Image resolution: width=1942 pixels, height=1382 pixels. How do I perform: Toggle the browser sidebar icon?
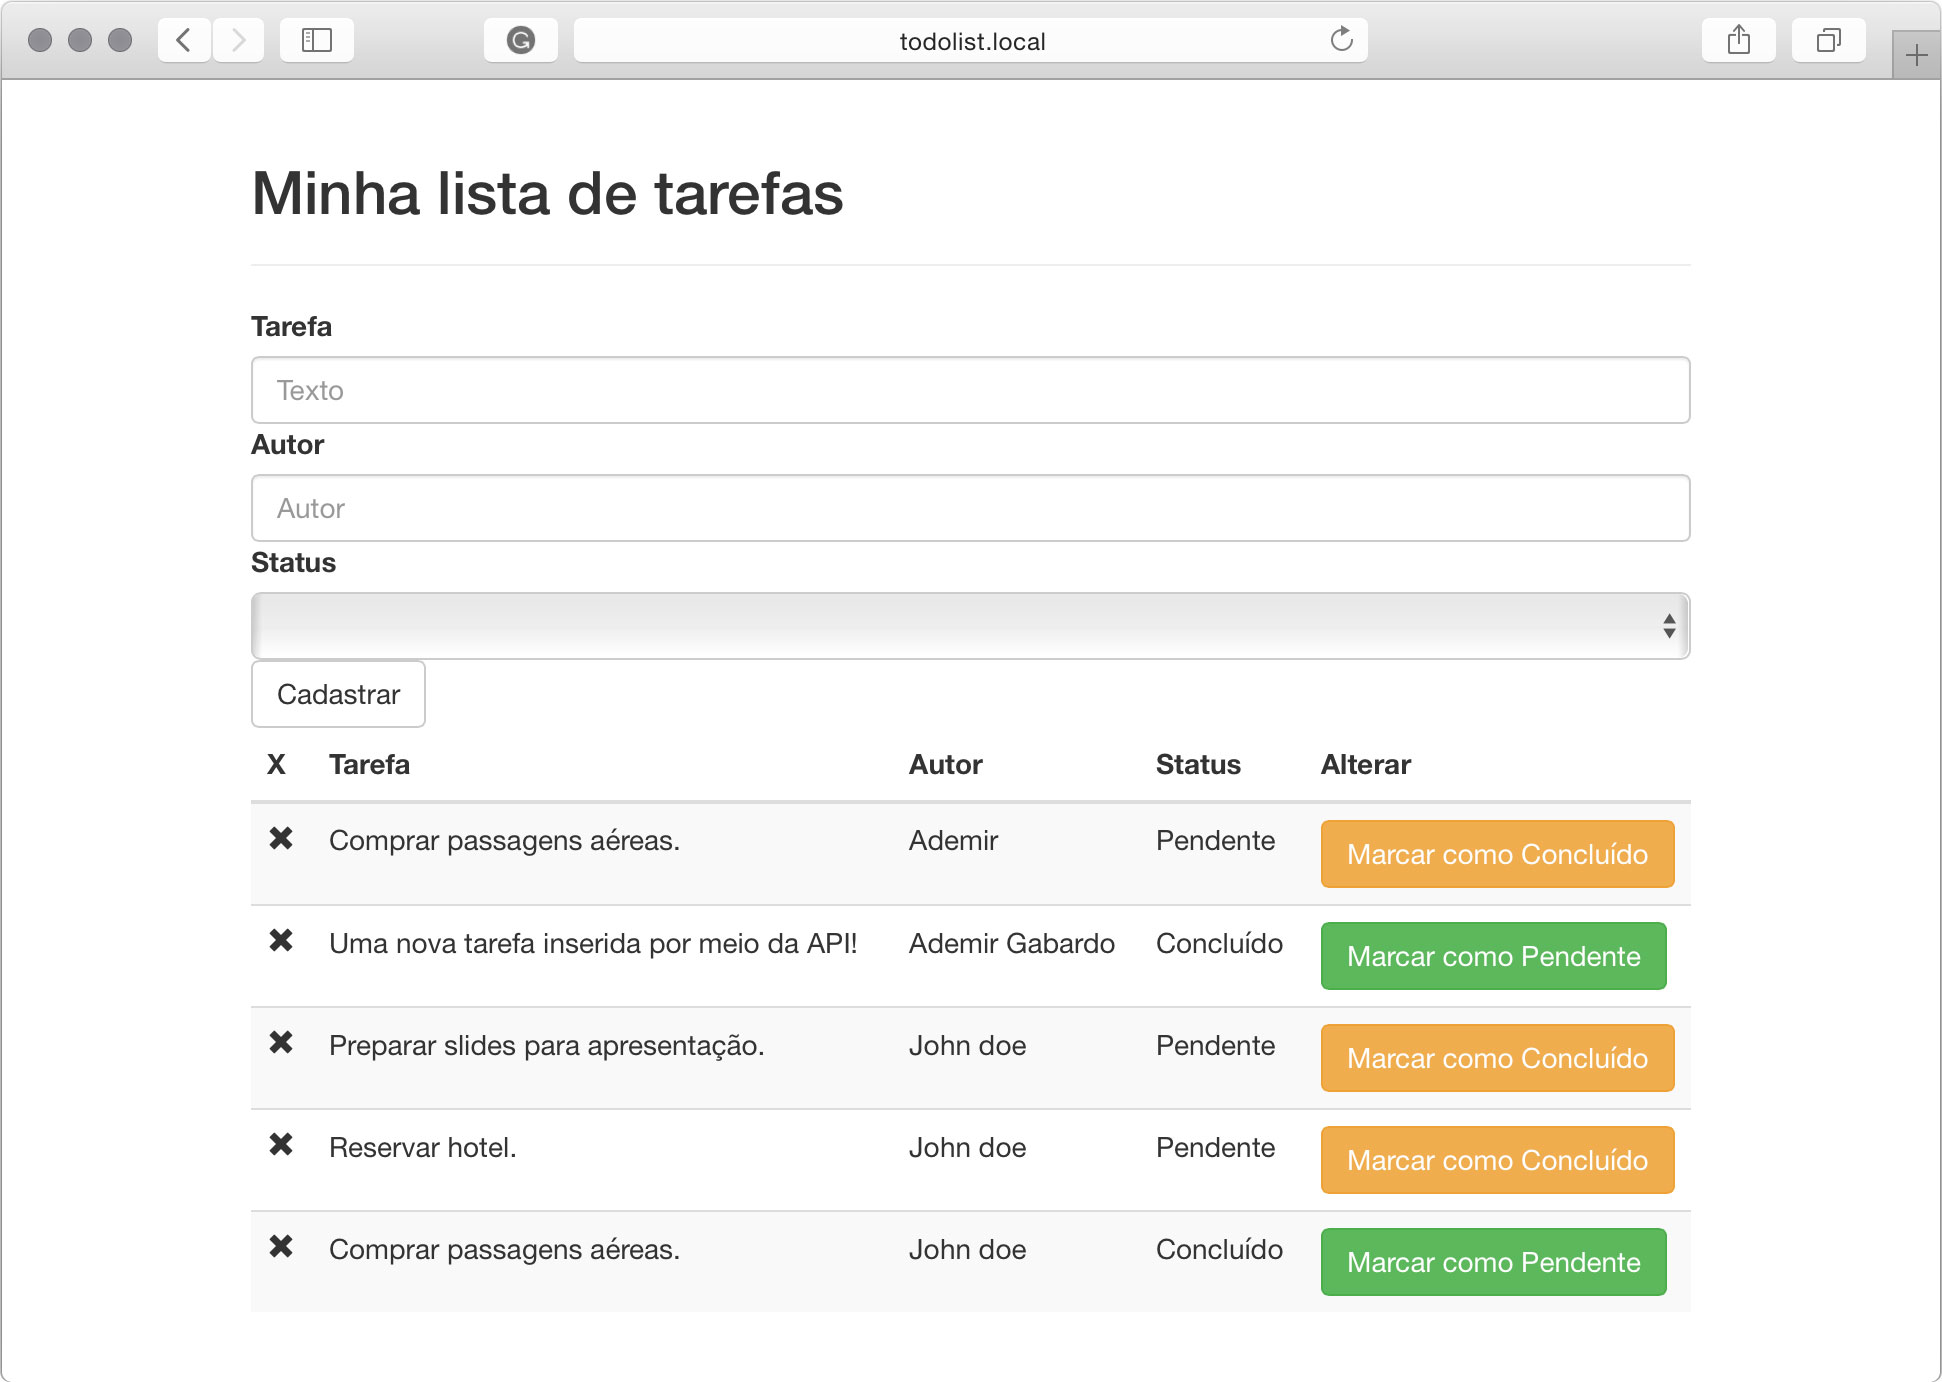pyautogui.click(x=316, y=40)
